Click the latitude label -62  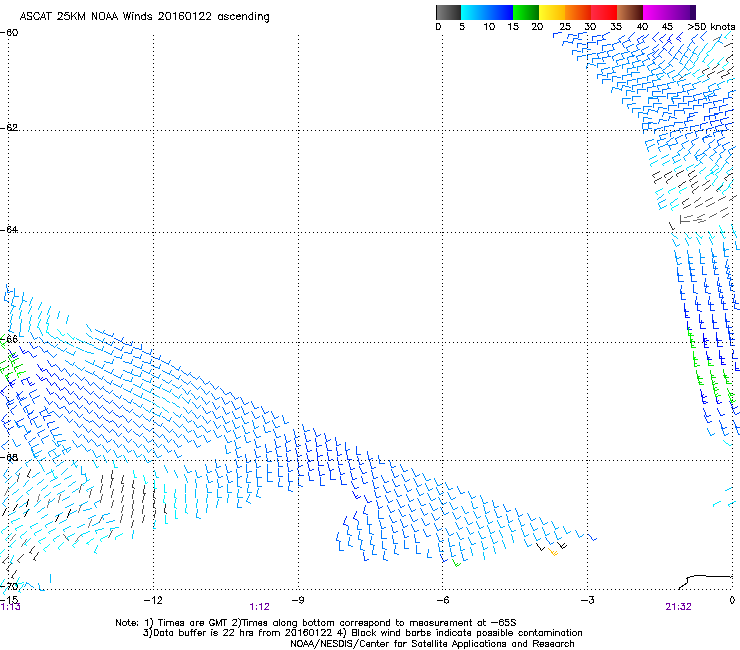(x=9, y=127)
